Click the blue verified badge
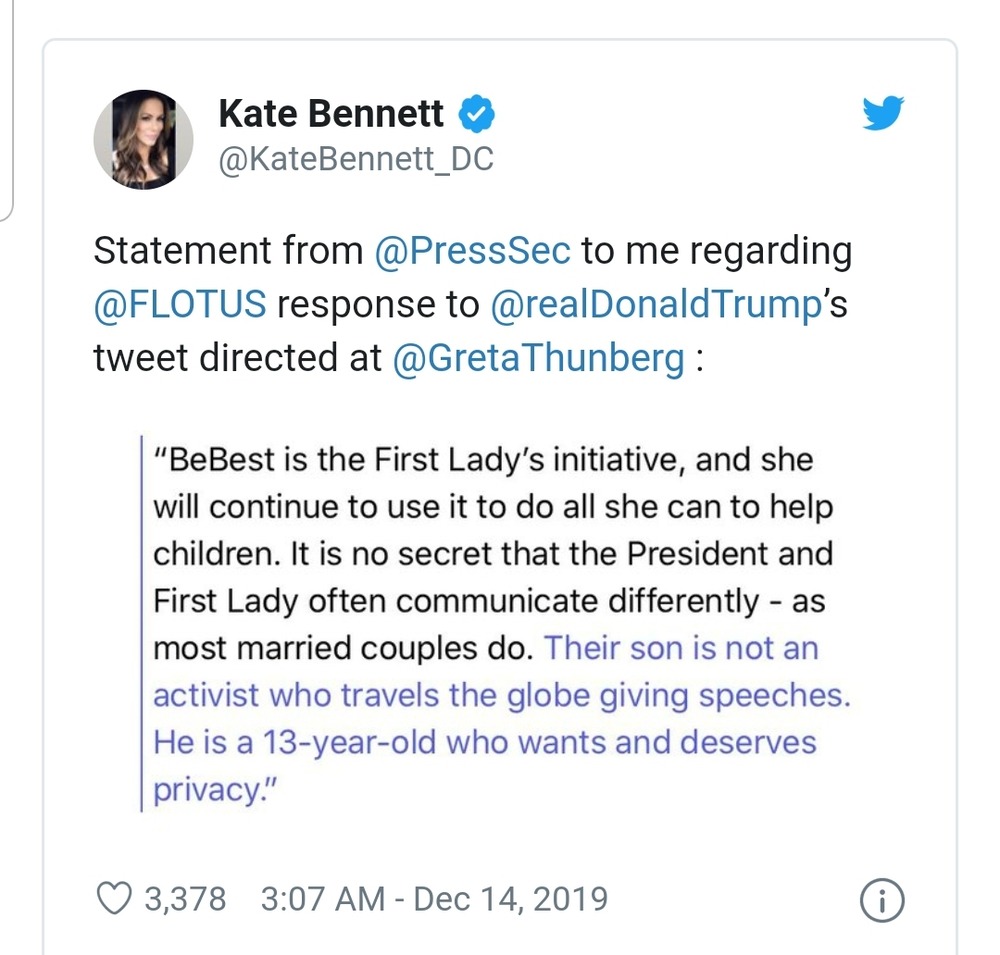This screenshot has height=955, width=1000. click(x=476, y=114)
